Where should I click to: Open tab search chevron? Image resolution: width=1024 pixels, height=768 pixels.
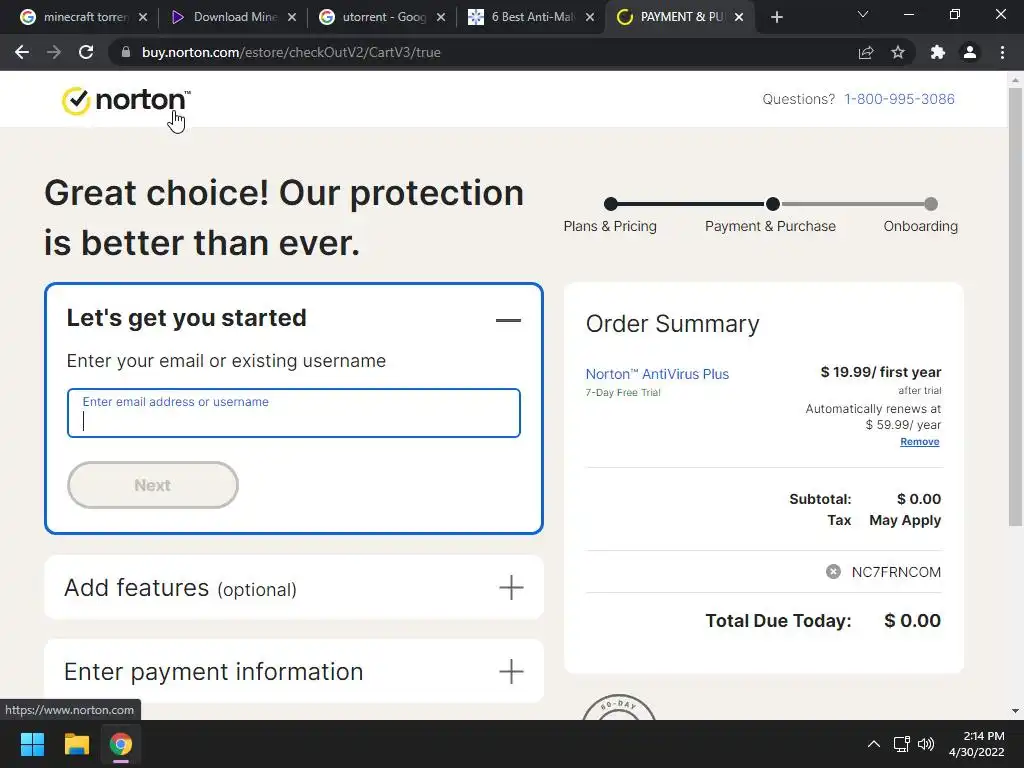coord(863,14)
